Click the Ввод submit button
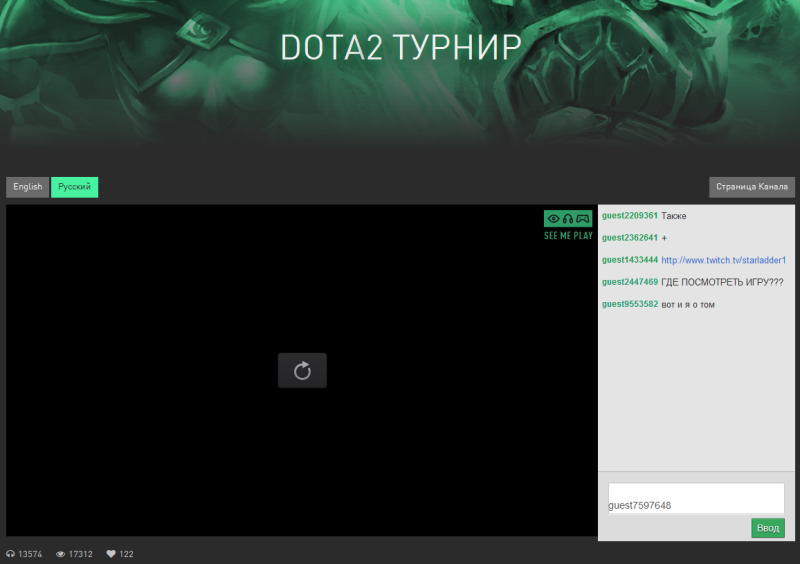 coord(767,528)
